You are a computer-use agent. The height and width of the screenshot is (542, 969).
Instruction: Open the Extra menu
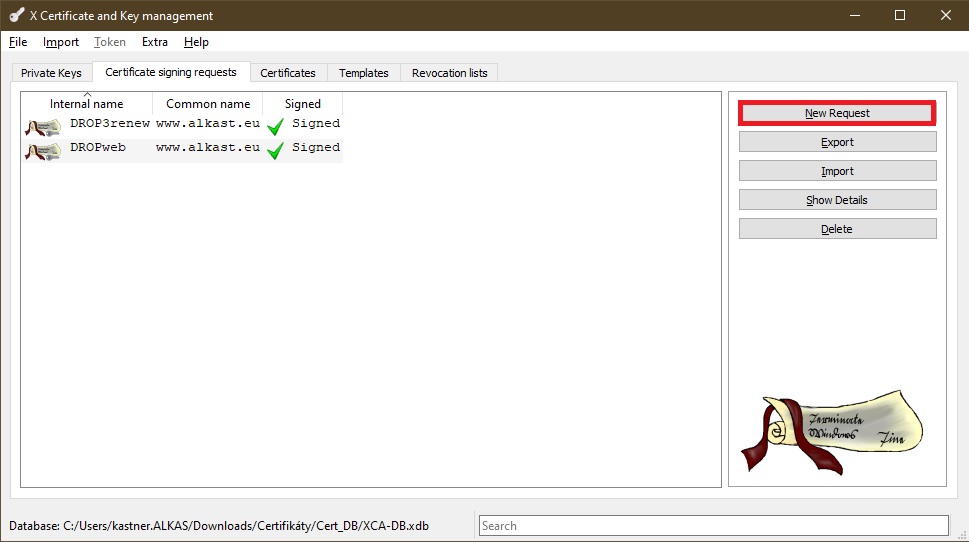point(155,42)
